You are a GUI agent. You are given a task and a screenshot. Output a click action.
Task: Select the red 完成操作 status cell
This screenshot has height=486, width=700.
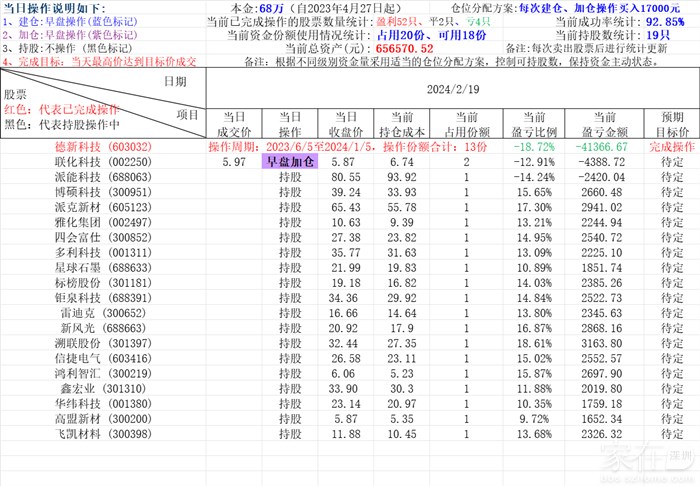pyautogui.click(x=671, y=146)
